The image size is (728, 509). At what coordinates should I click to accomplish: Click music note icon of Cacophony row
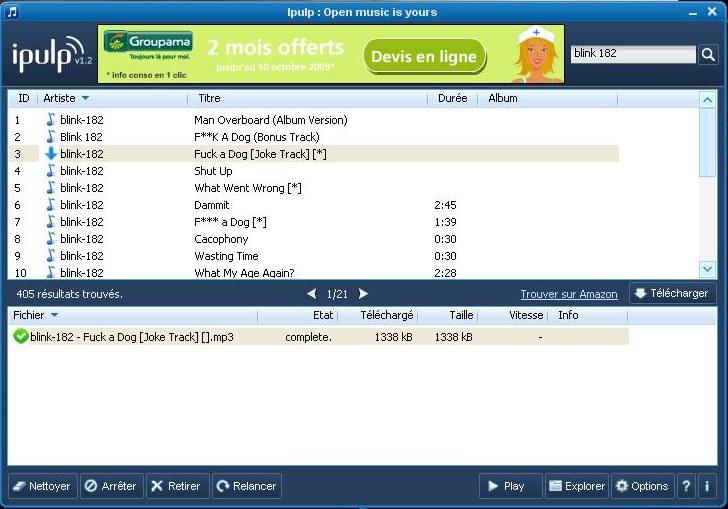click(x=51, y=239)
